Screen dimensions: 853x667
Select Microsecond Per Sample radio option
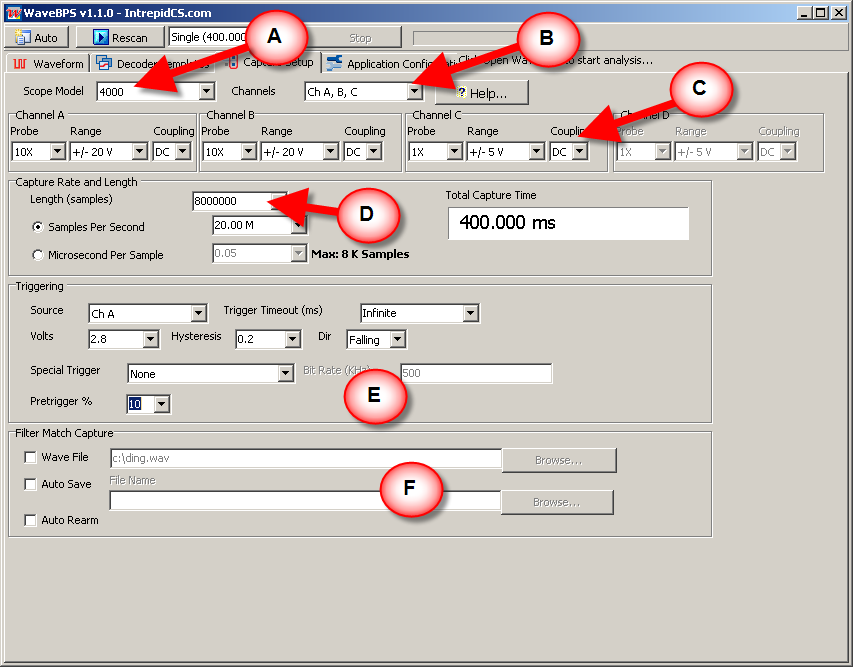click(38, 255)
